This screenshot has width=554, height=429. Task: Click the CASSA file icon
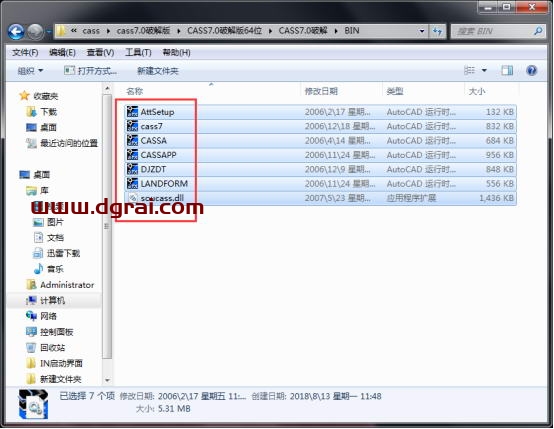132,140
